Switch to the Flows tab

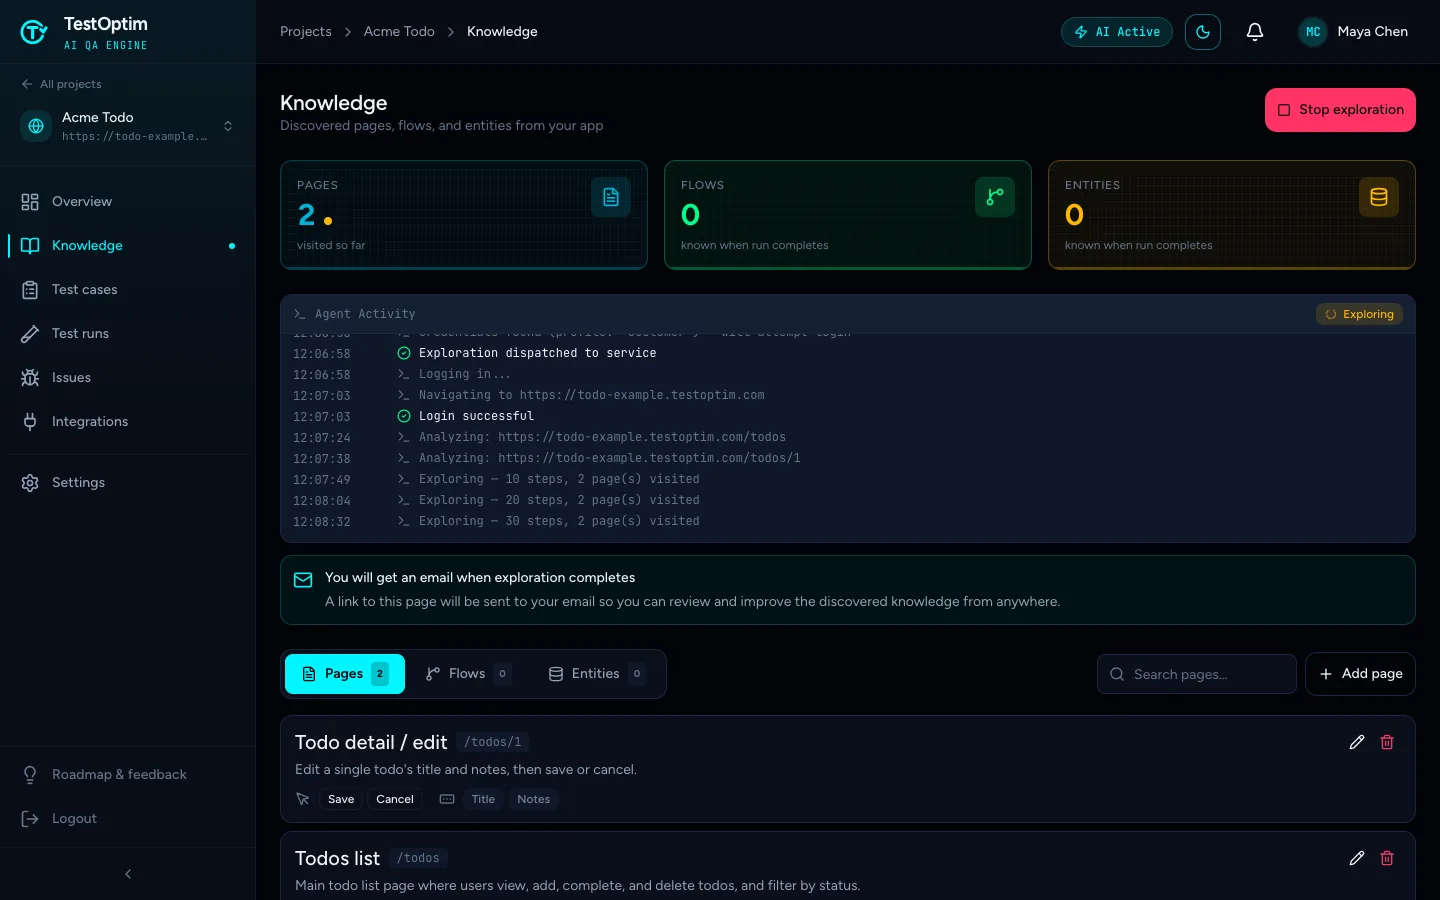[468, 674]
